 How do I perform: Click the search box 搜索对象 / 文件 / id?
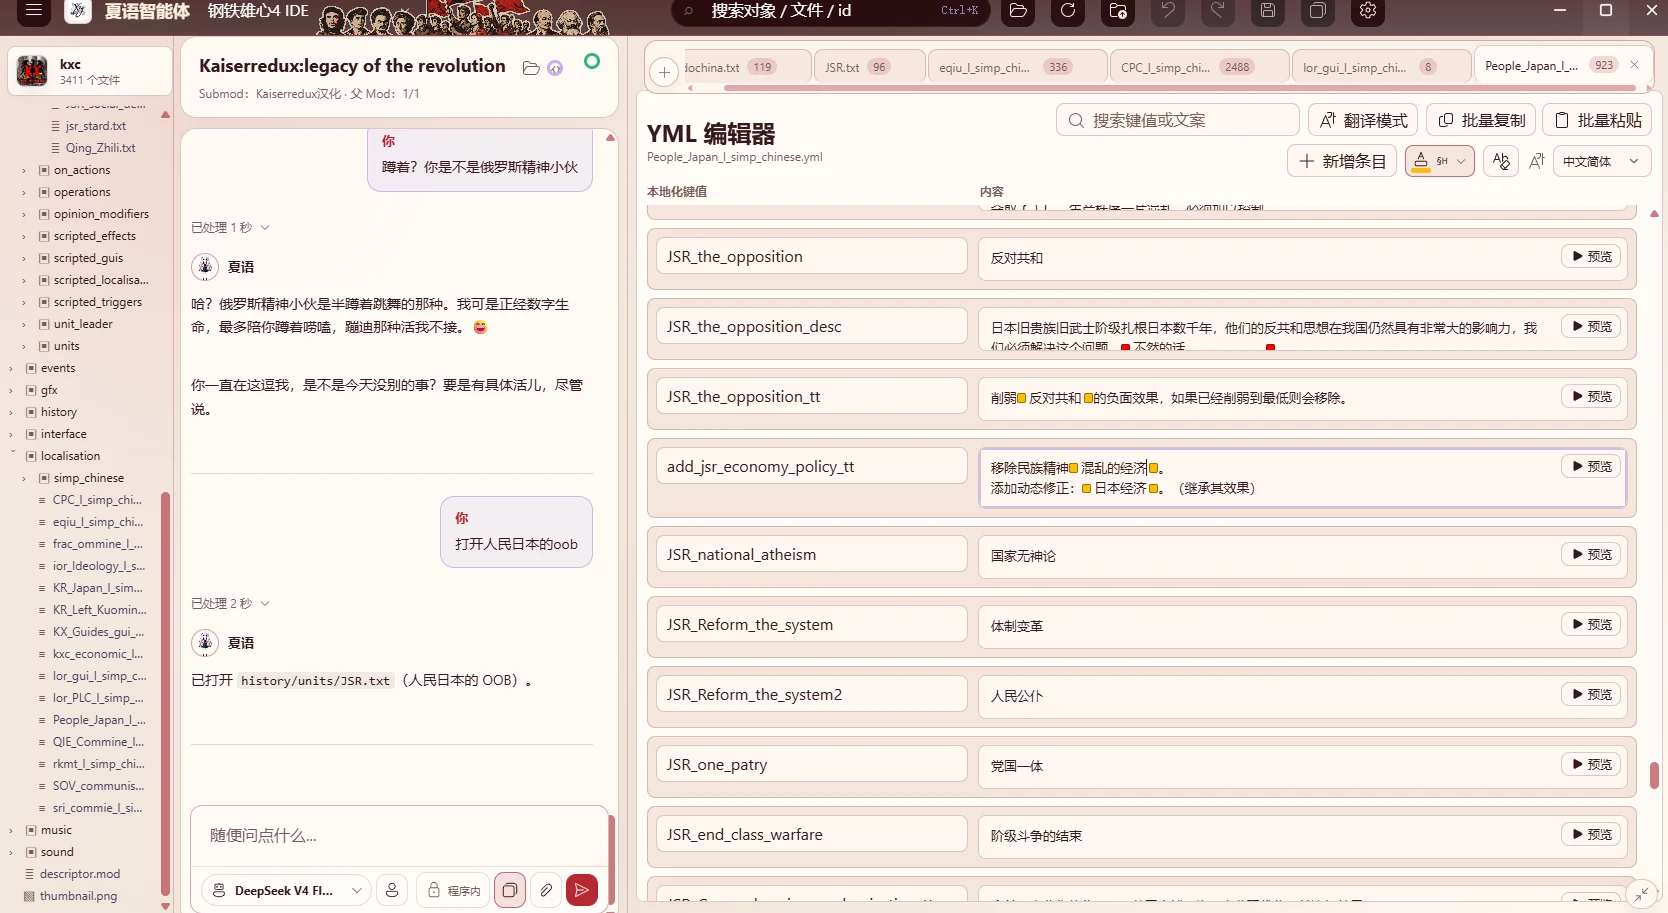(830, 11)
